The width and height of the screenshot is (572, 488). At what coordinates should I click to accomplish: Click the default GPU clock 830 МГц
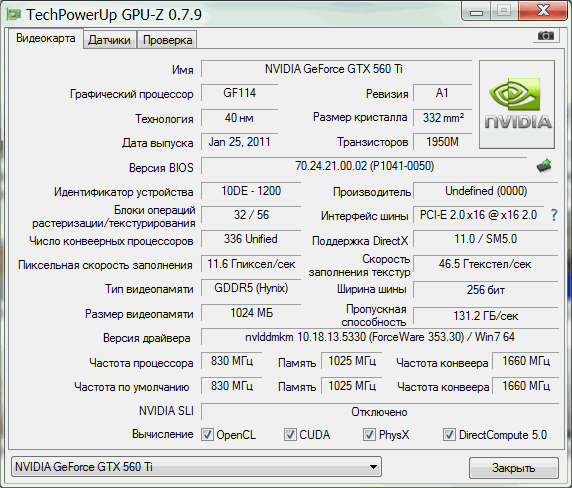tap(232, 386)
